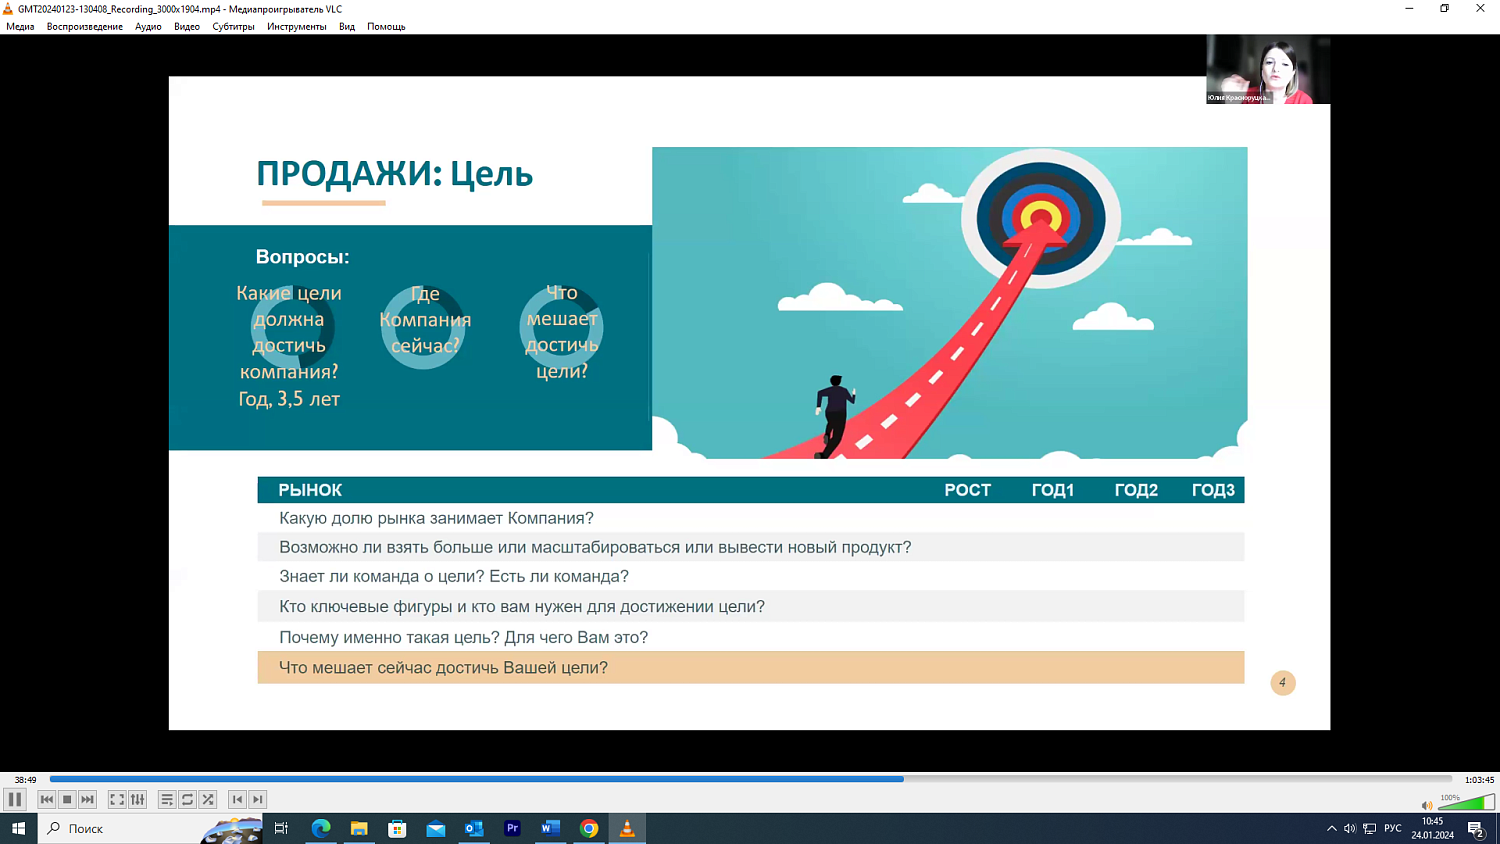Click the elapsed time label 38:49
1500x844 pixels.
click(25, 780)
